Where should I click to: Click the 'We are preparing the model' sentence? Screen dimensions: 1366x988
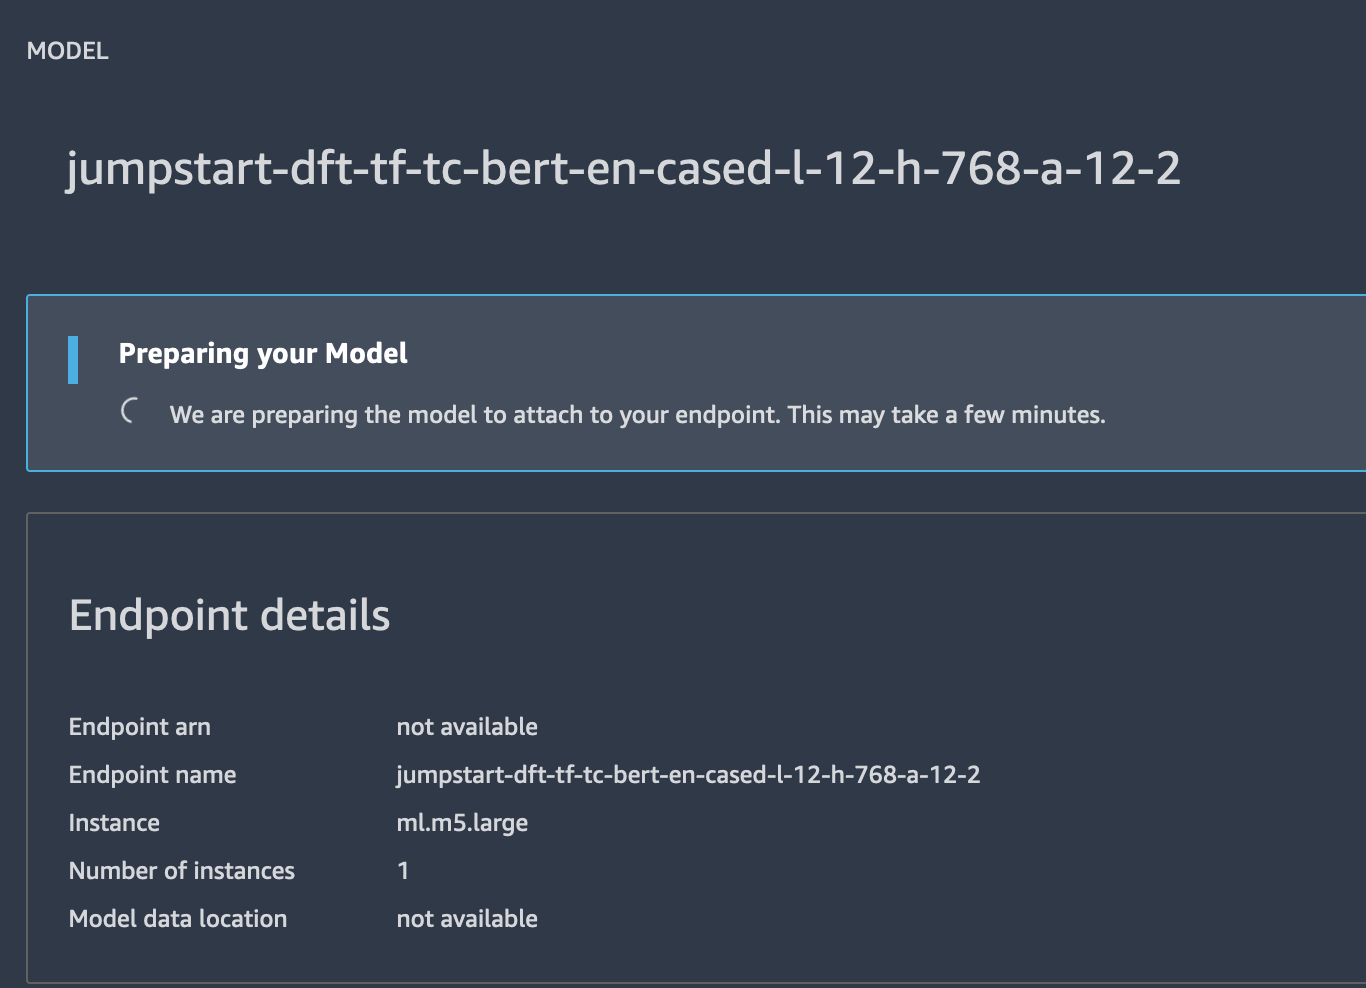[x=474, y=415]
